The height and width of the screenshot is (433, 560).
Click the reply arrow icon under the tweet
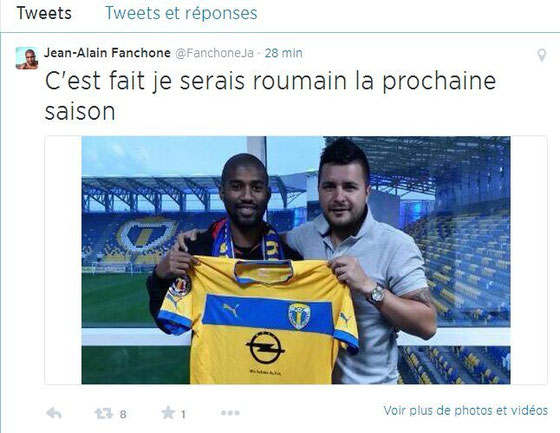tap(54, 413)
